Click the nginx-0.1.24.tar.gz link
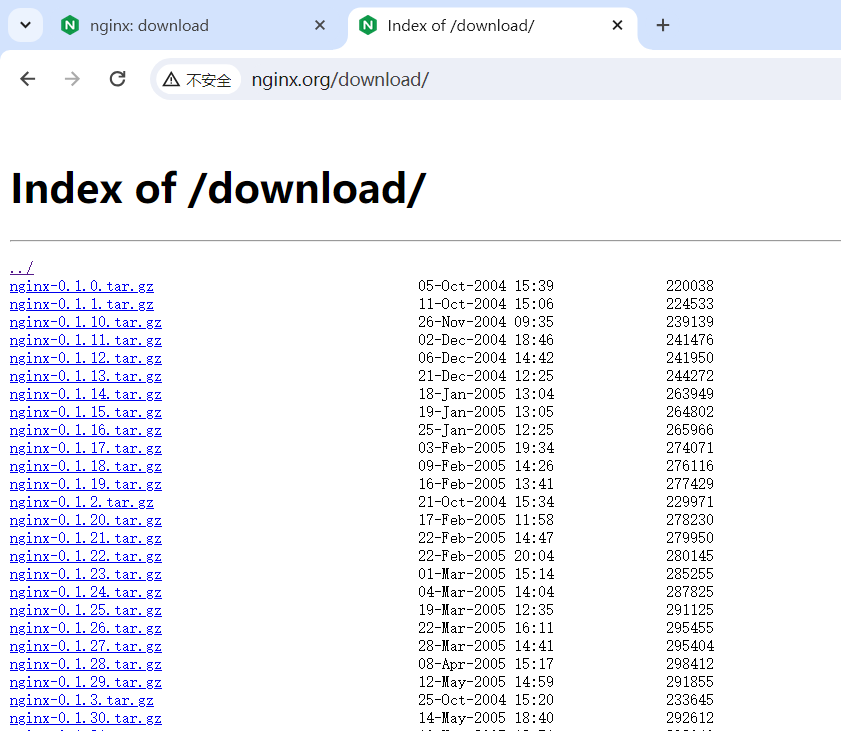This screenshot has height=731, width=841. point(86,592)
